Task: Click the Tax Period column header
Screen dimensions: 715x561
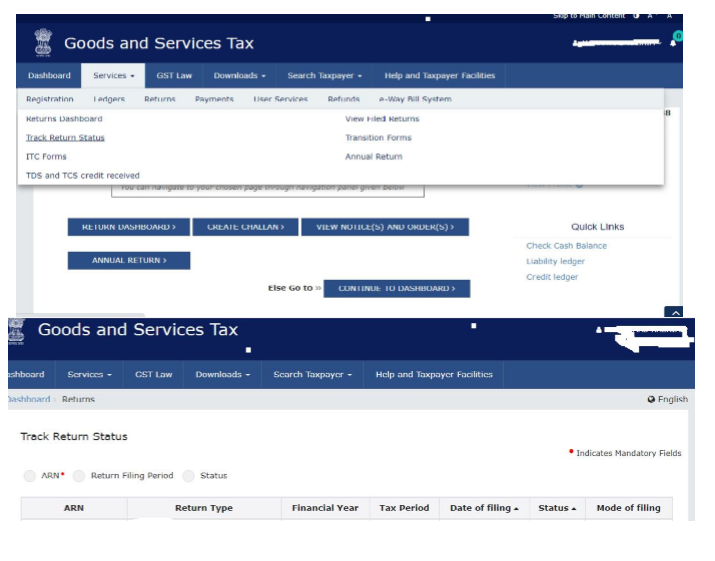Action: pos(404,508)
